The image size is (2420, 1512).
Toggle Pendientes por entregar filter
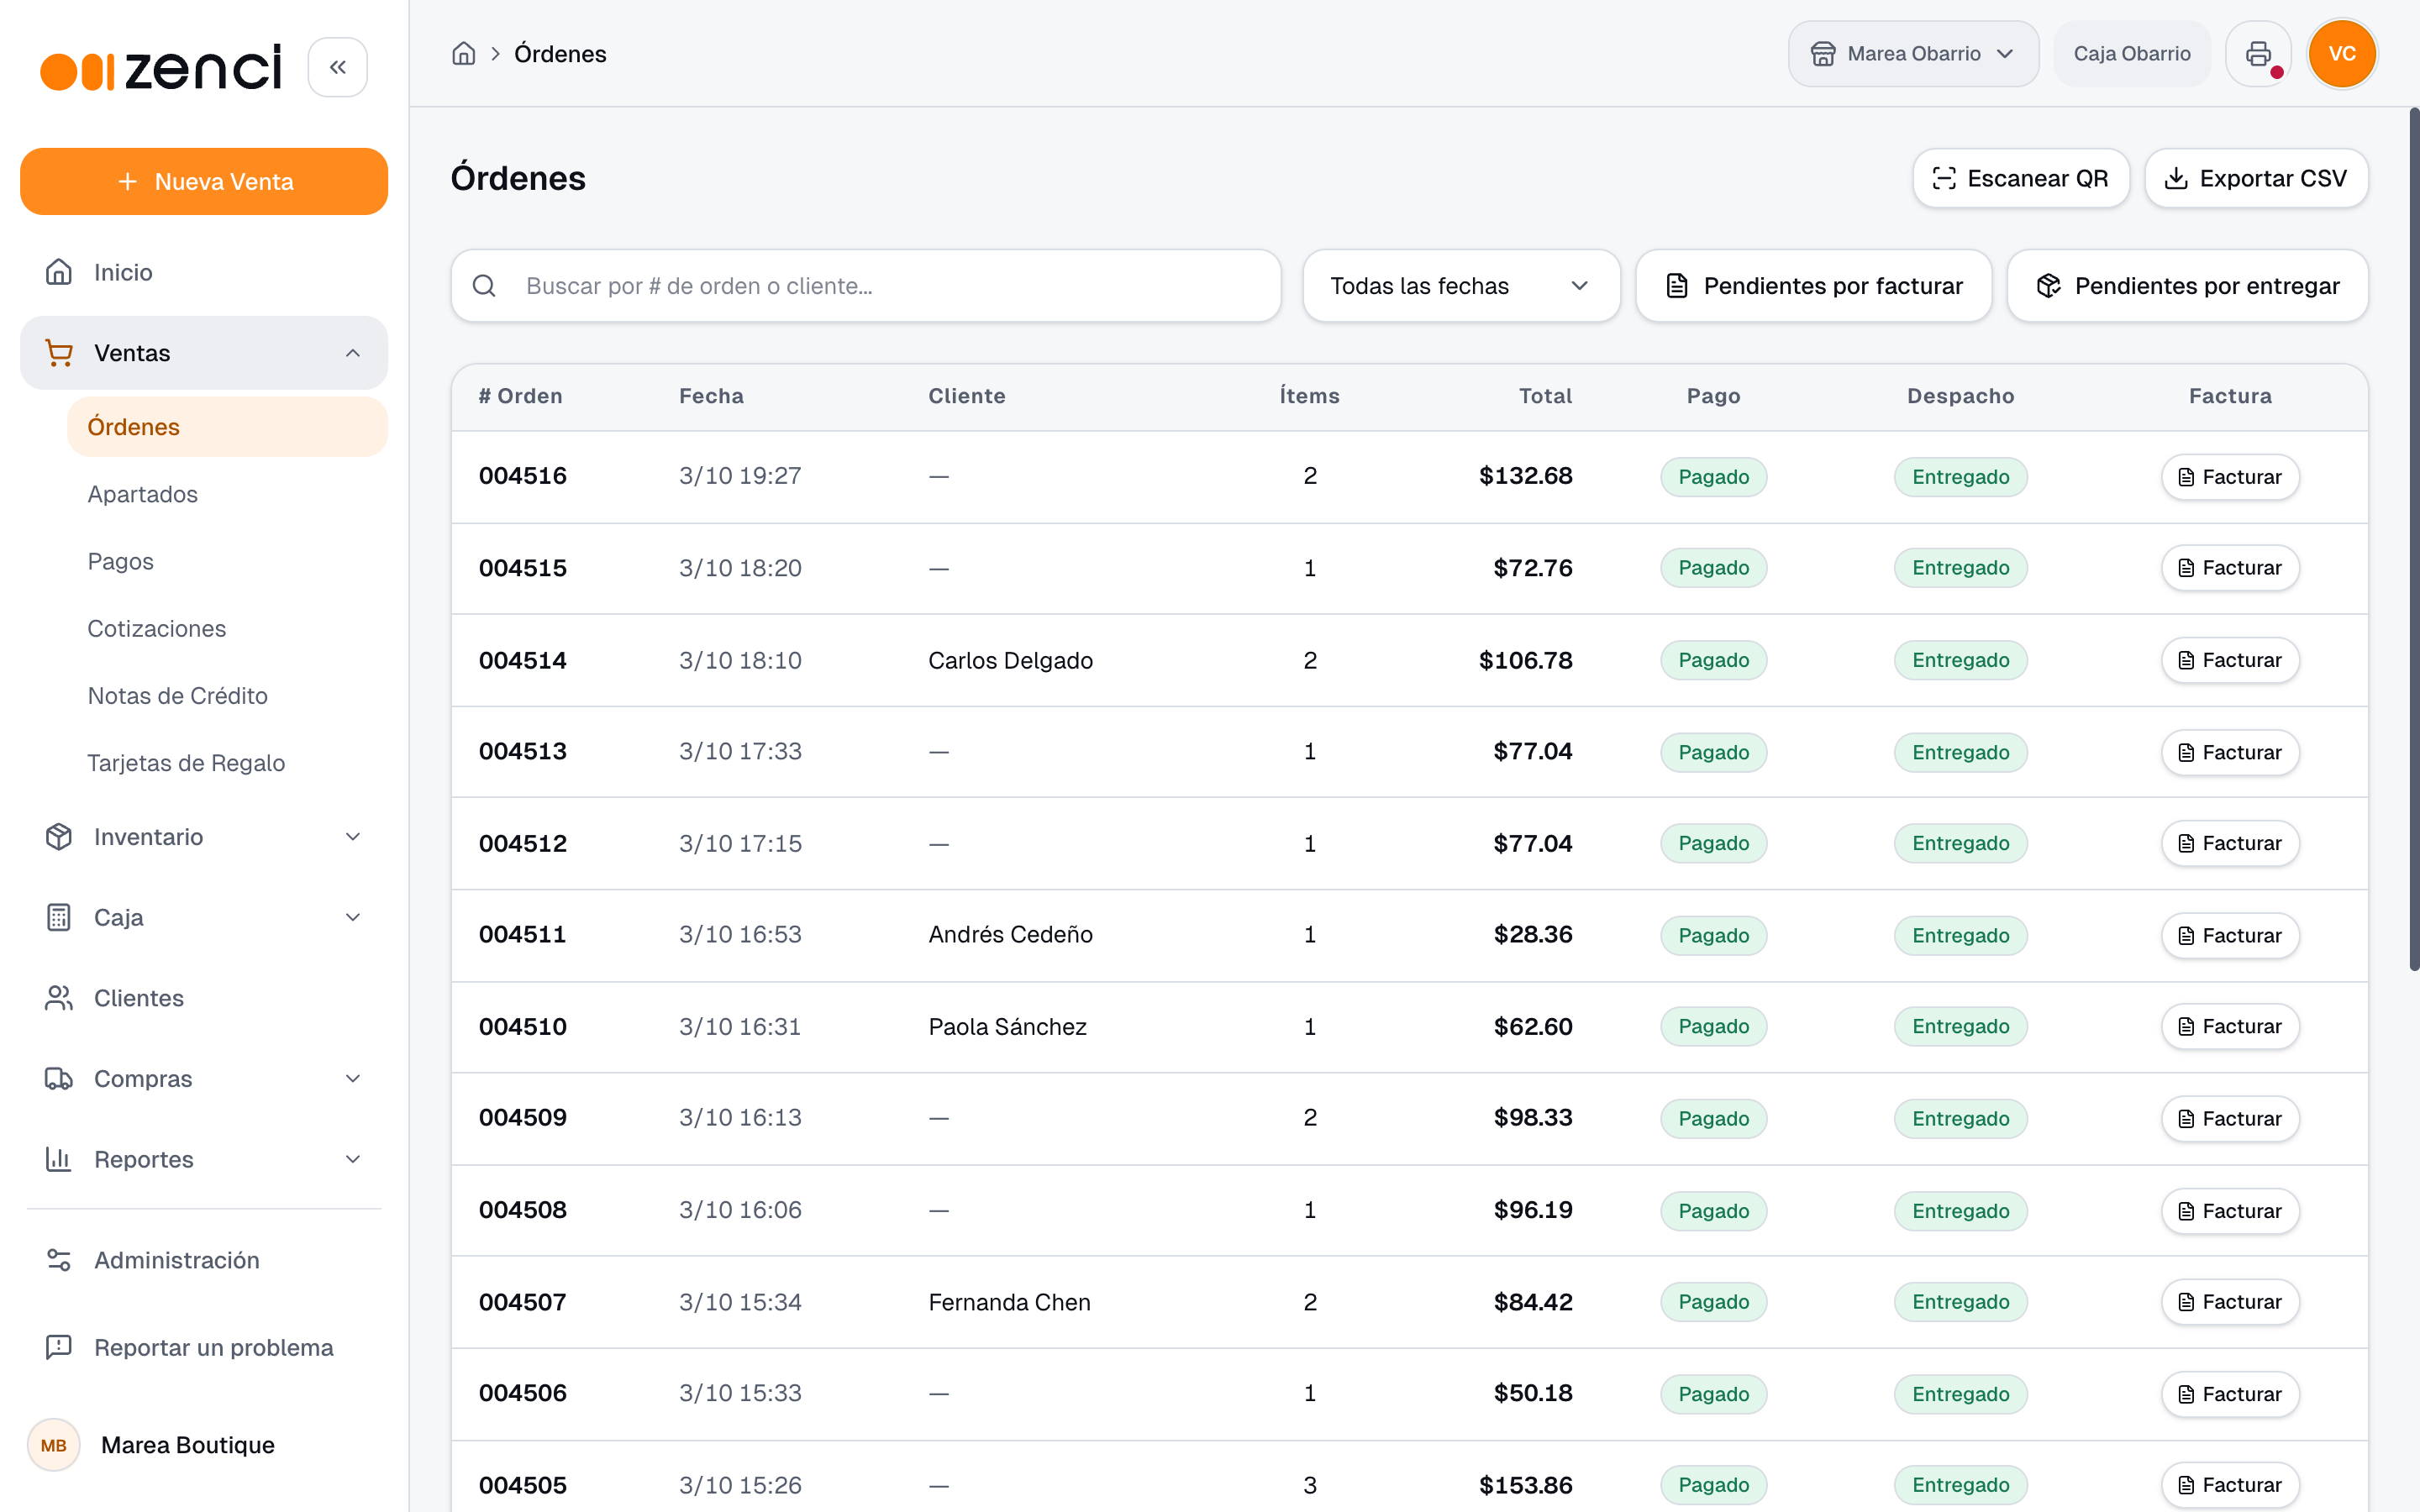[x=2188, y=286]
